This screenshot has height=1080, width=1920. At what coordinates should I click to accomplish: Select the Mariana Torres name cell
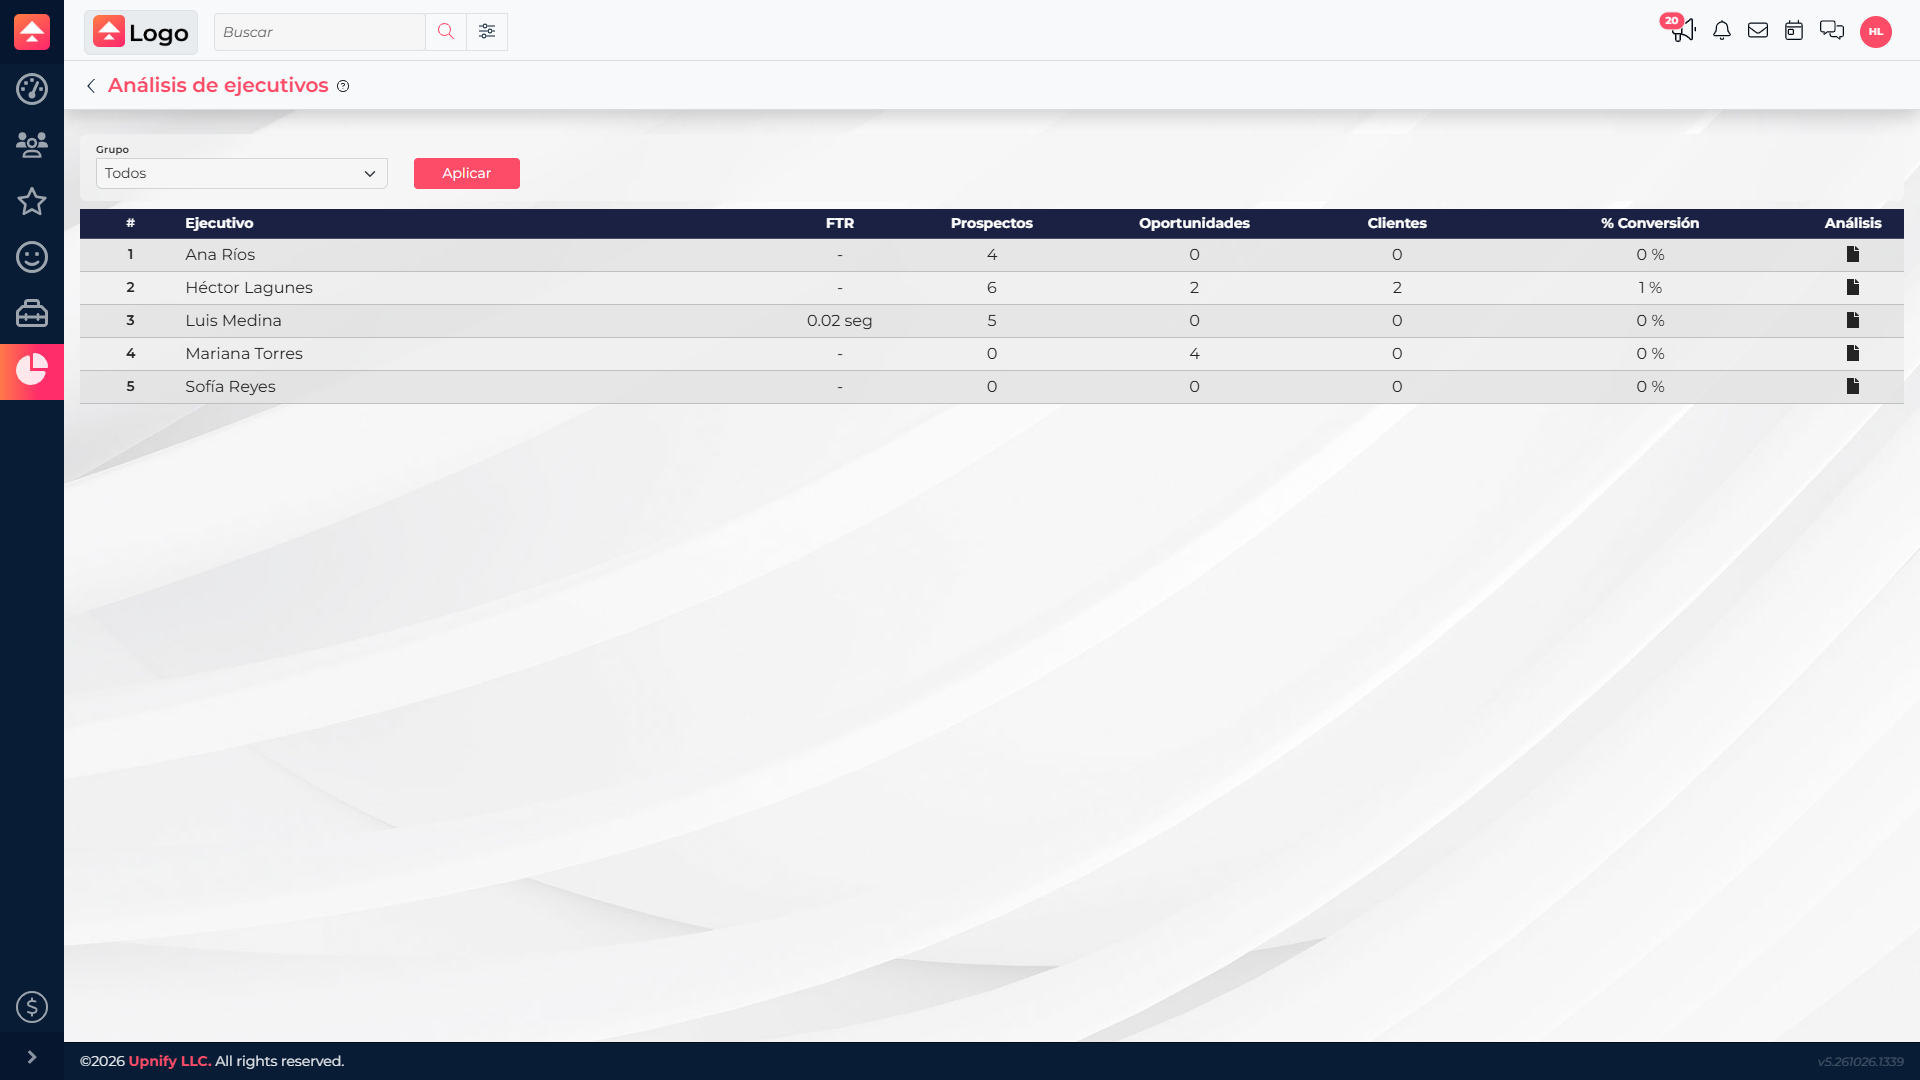244,354
